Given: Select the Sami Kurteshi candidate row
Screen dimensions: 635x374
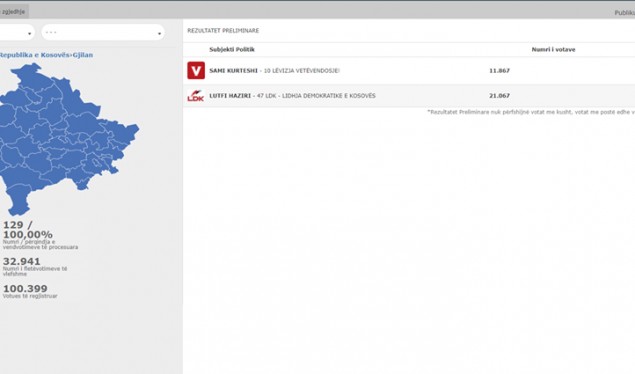Looking at the screenshot, I should coord(409,70).
